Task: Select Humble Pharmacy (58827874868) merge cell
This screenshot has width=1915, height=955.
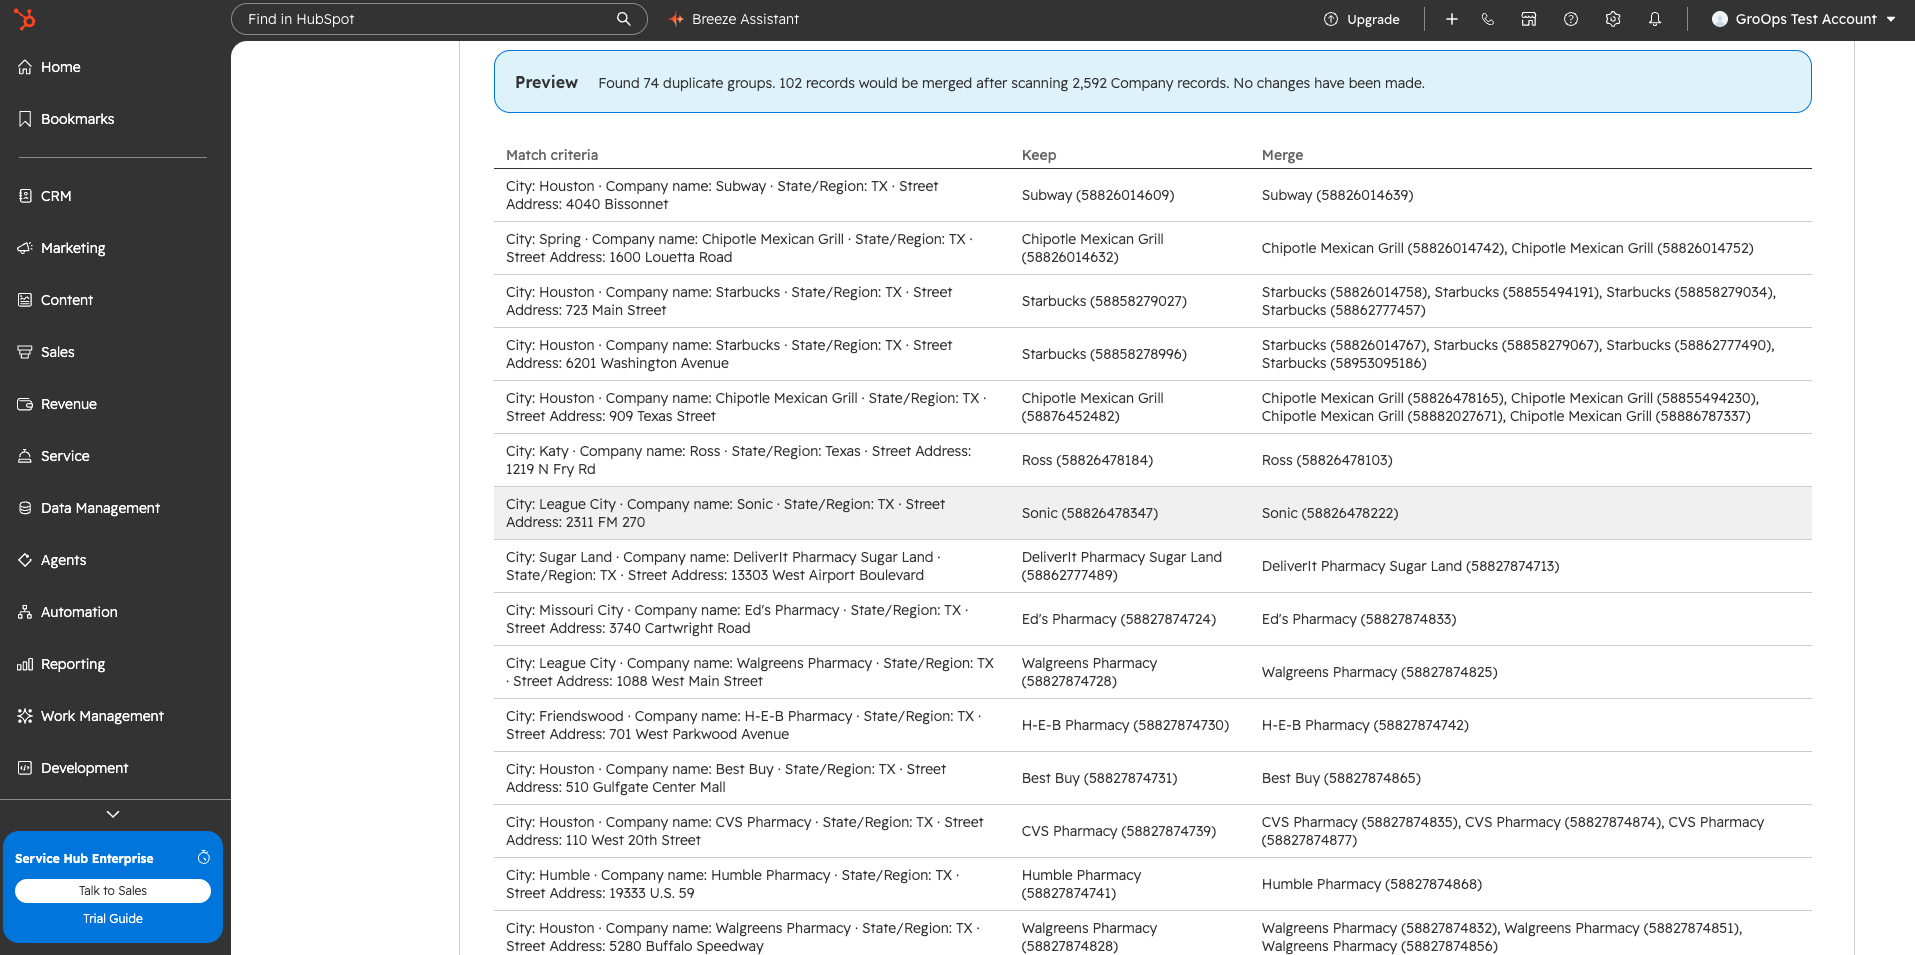Action: 1372,884
